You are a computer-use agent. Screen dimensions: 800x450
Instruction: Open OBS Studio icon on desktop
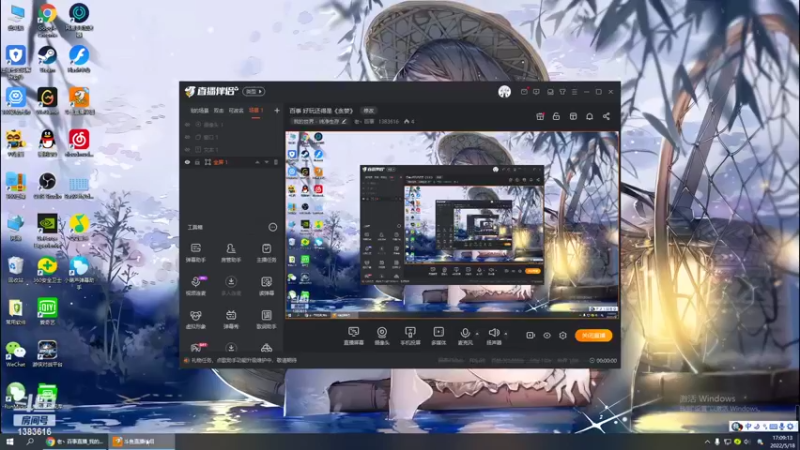click(47, 185)
